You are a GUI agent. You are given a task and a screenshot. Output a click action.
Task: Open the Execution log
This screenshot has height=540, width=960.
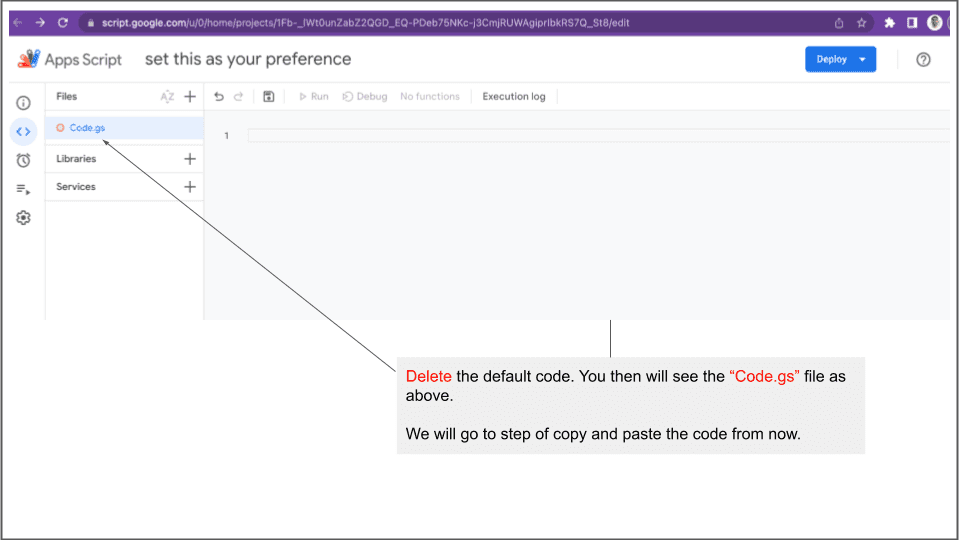[514, 97]
